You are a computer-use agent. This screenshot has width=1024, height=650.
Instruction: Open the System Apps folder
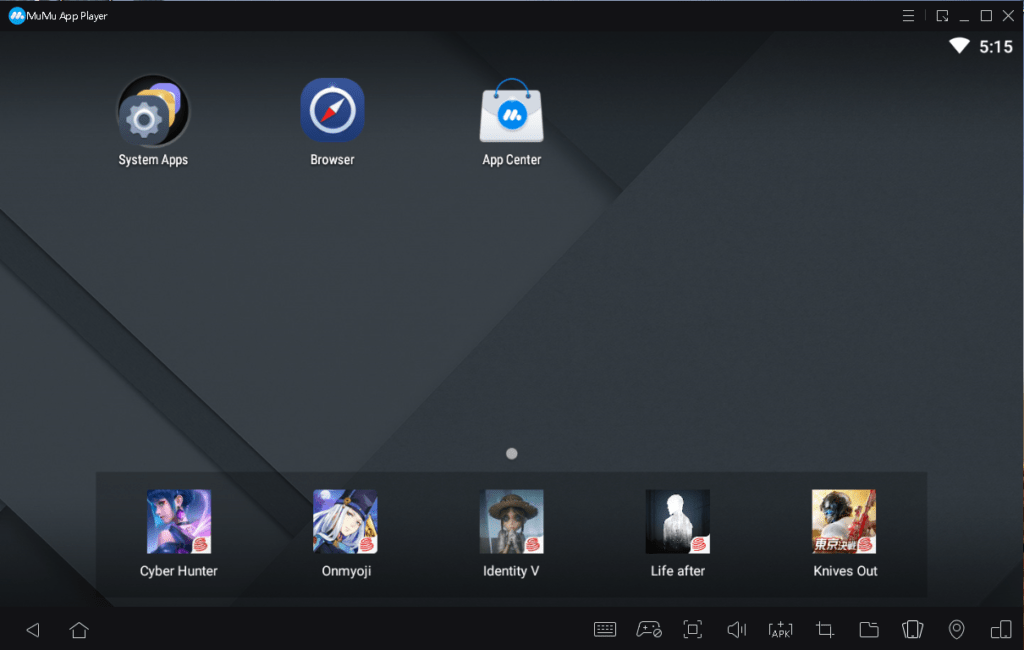(x=153, y=110)
